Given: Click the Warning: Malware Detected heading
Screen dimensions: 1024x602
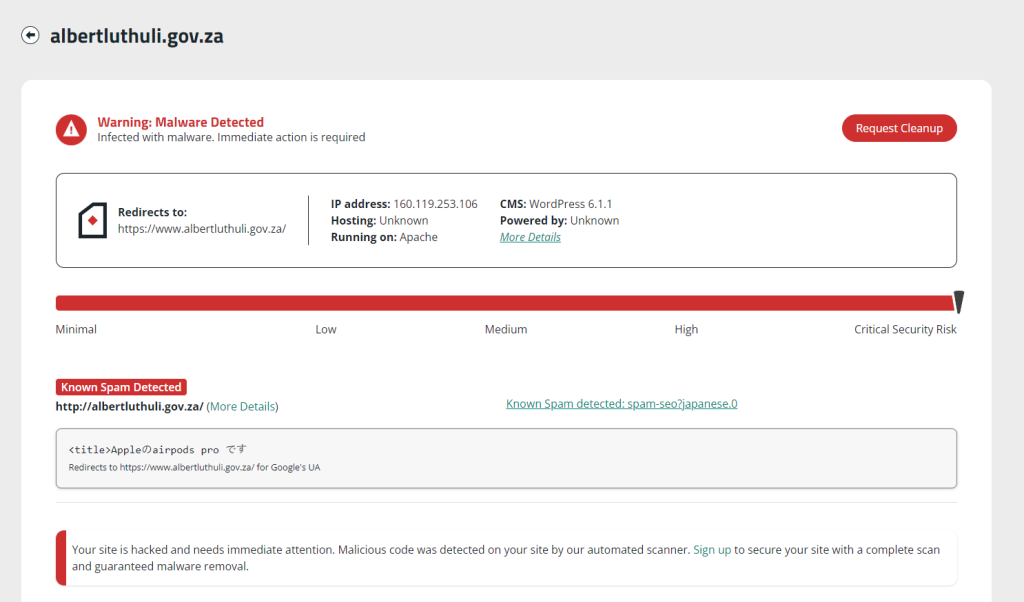Looking at the screenshot, I should [x=180, y=122].
